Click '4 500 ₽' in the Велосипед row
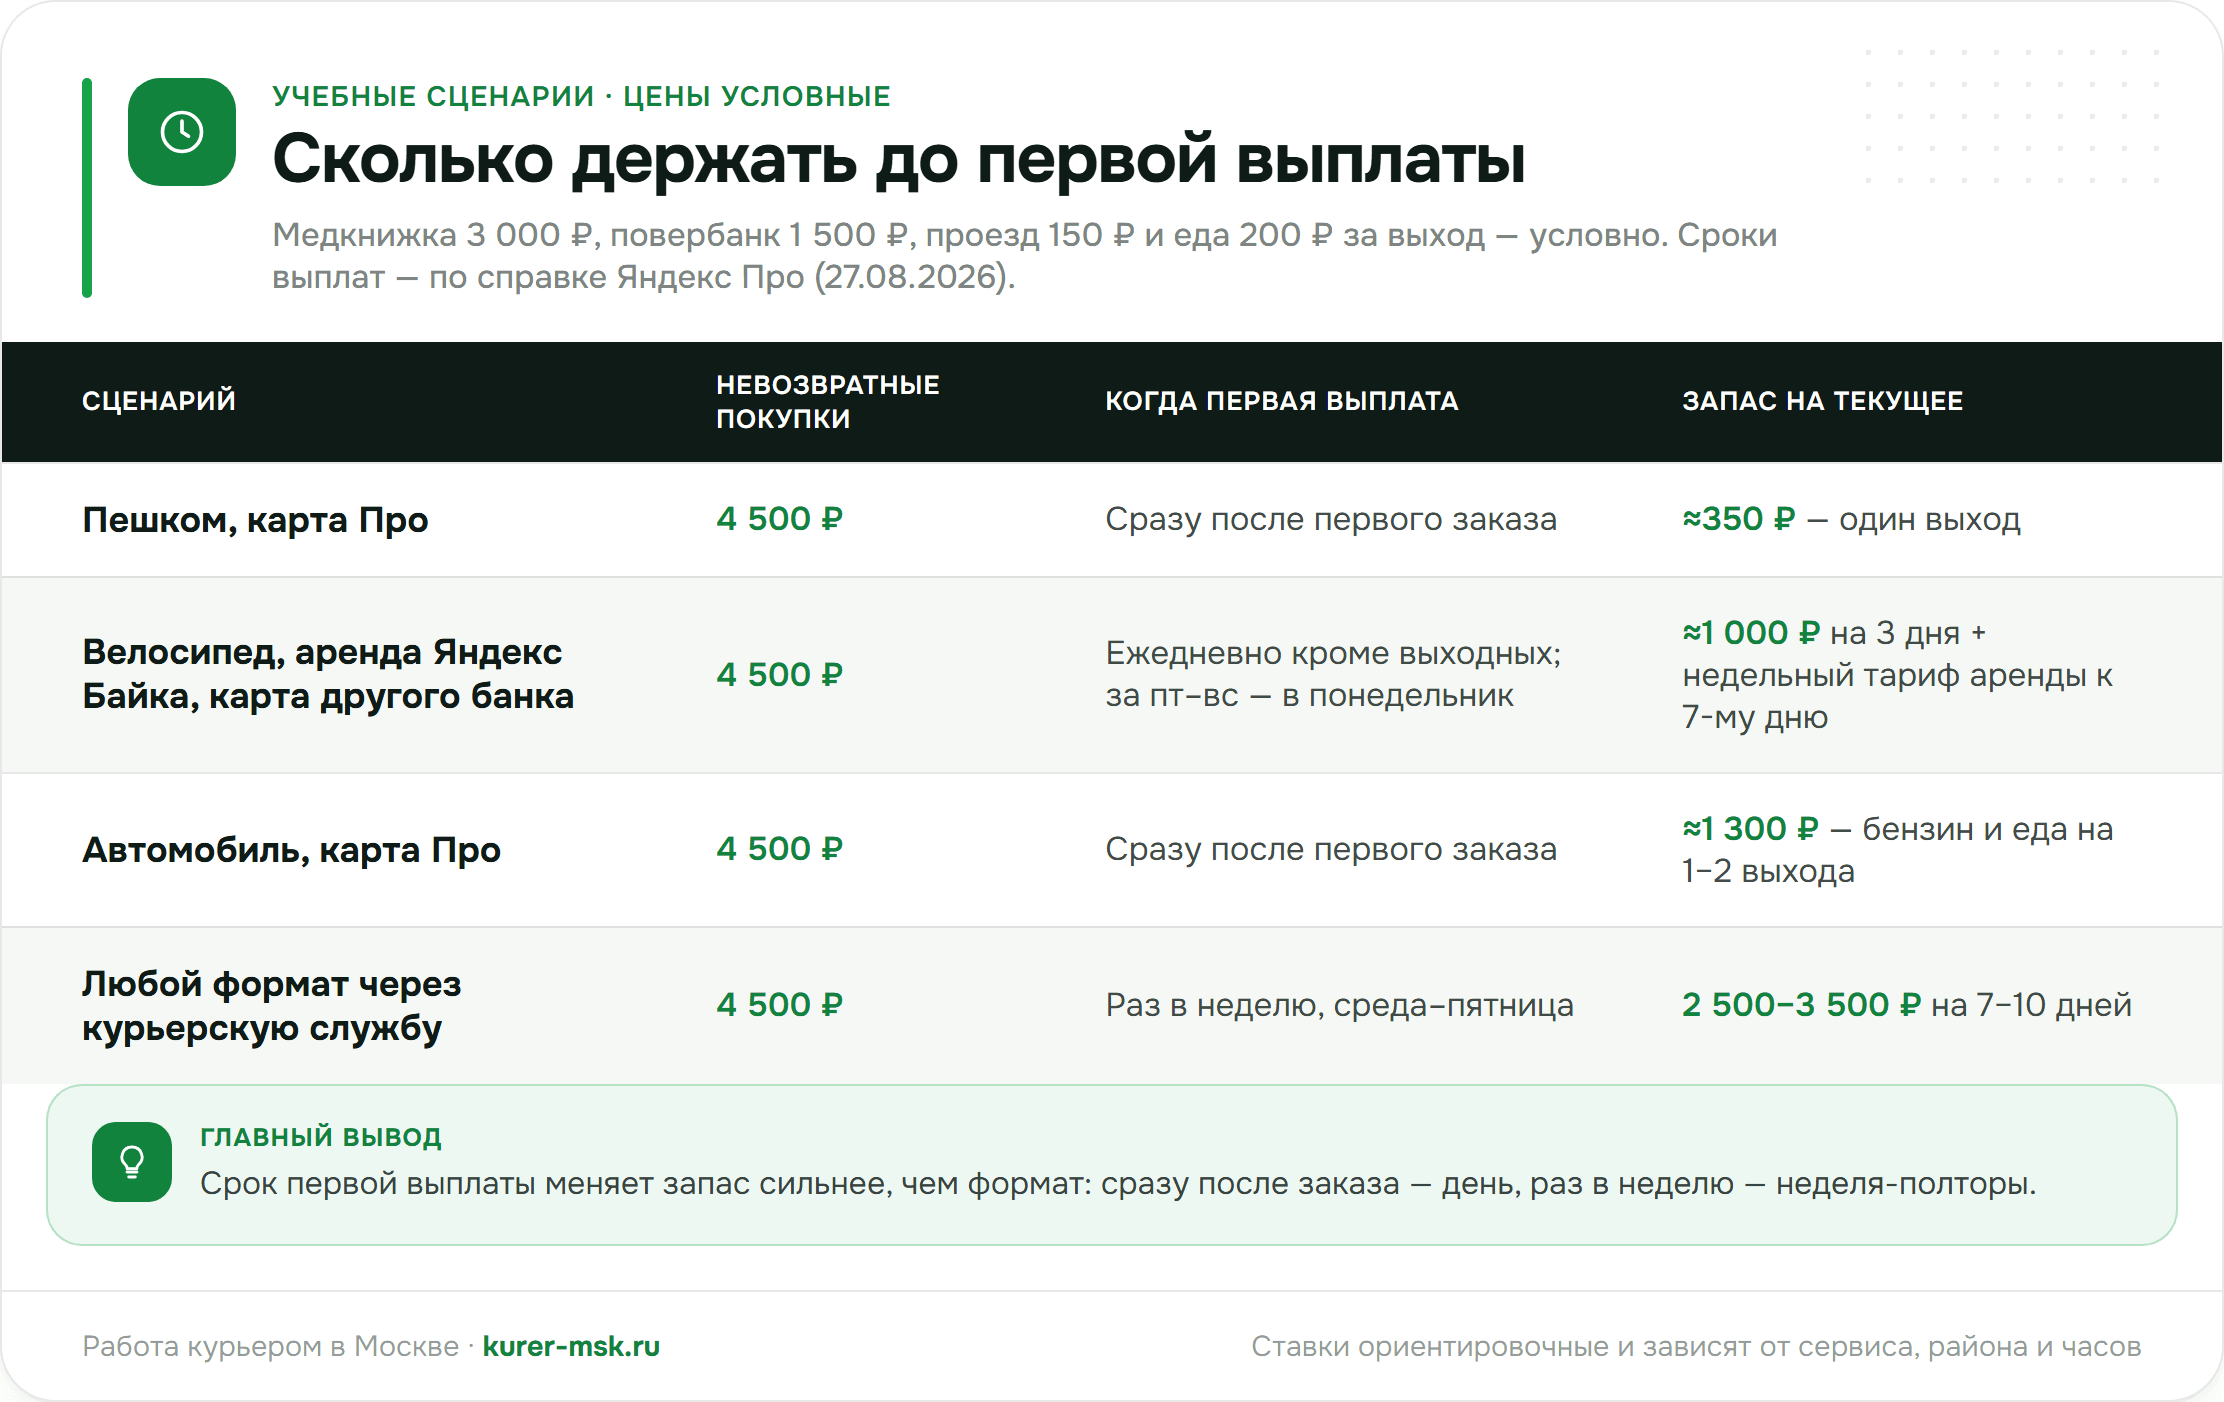 pyautogui.click(x=780, y=675)
